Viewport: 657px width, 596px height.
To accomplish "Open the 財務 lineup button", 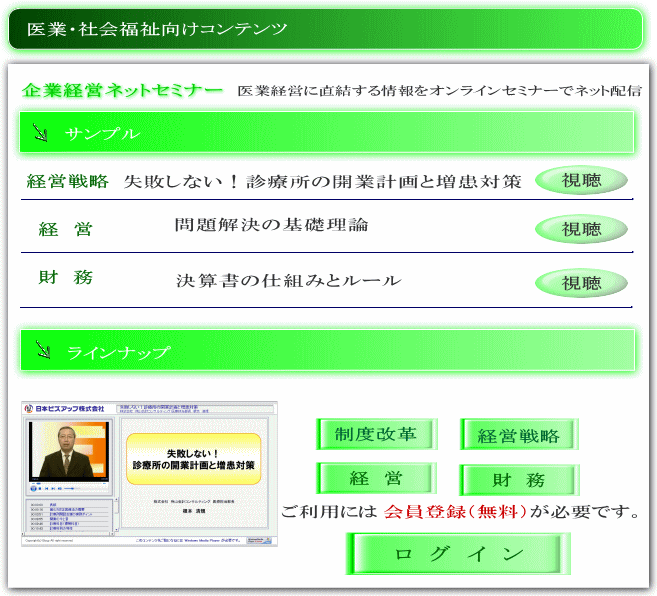I will (518, 480).
